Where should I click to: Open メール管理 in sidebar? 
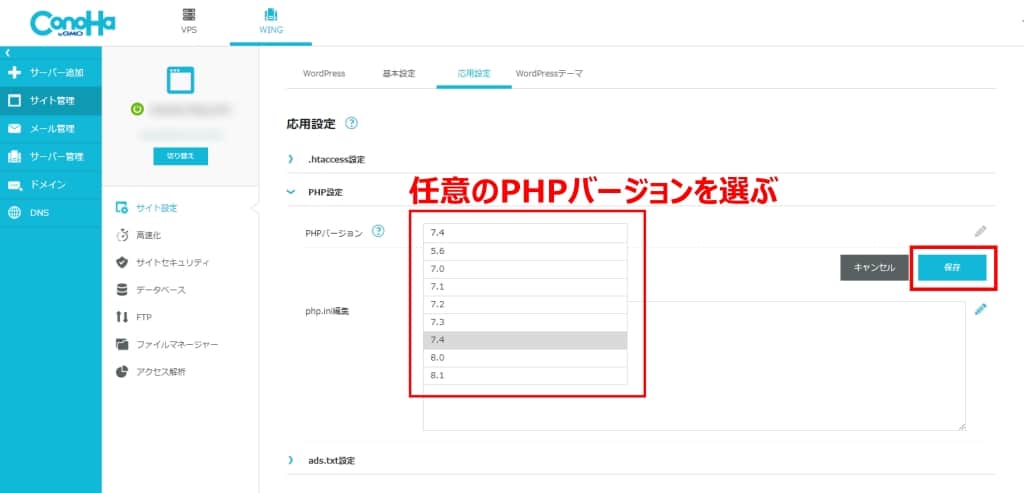point(50,129)
